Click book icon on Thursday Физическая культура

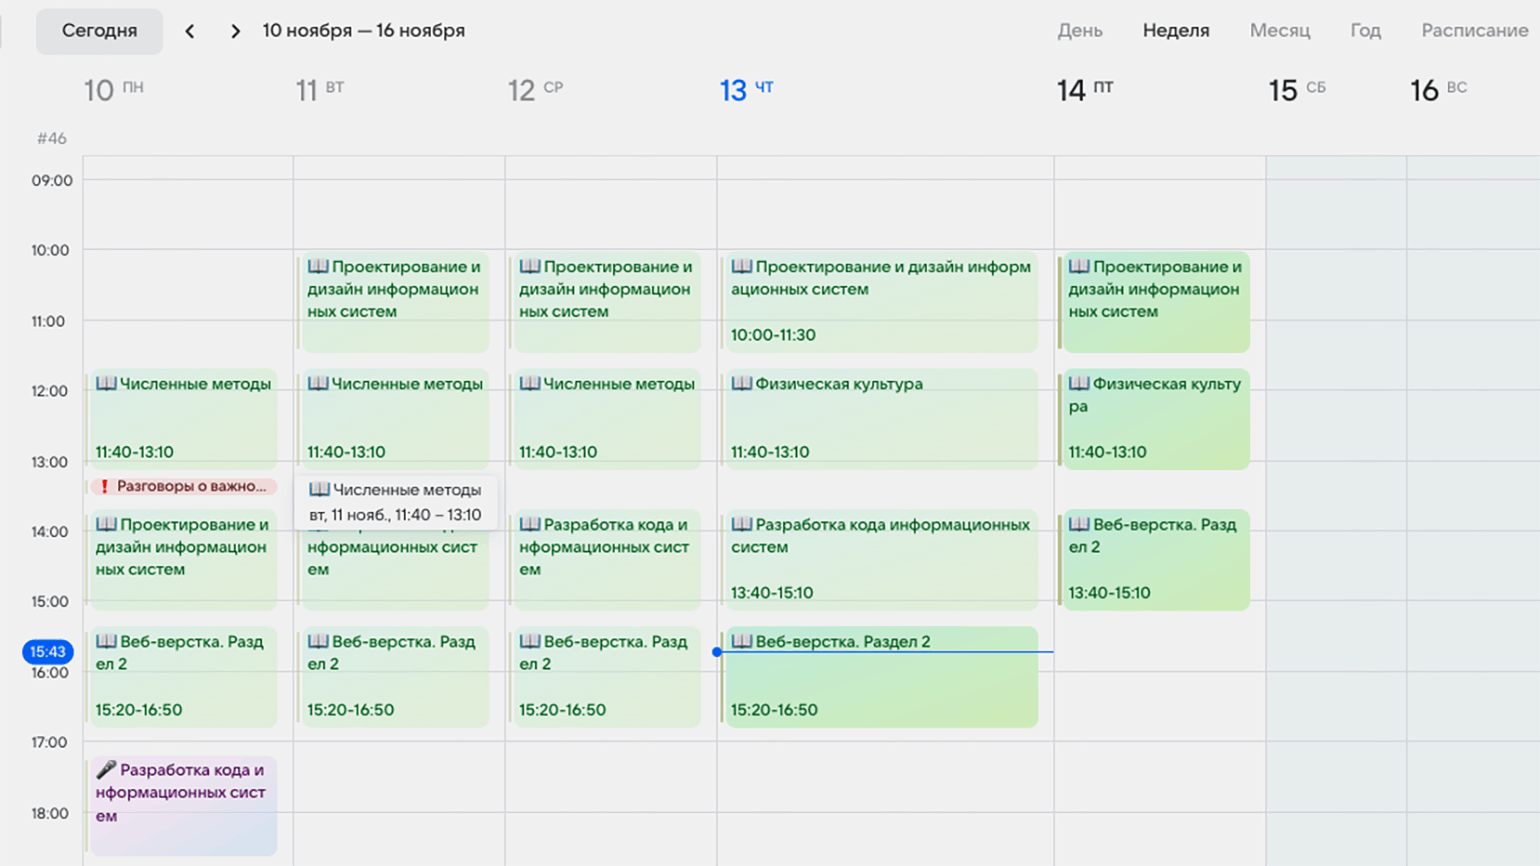[741, 384]
